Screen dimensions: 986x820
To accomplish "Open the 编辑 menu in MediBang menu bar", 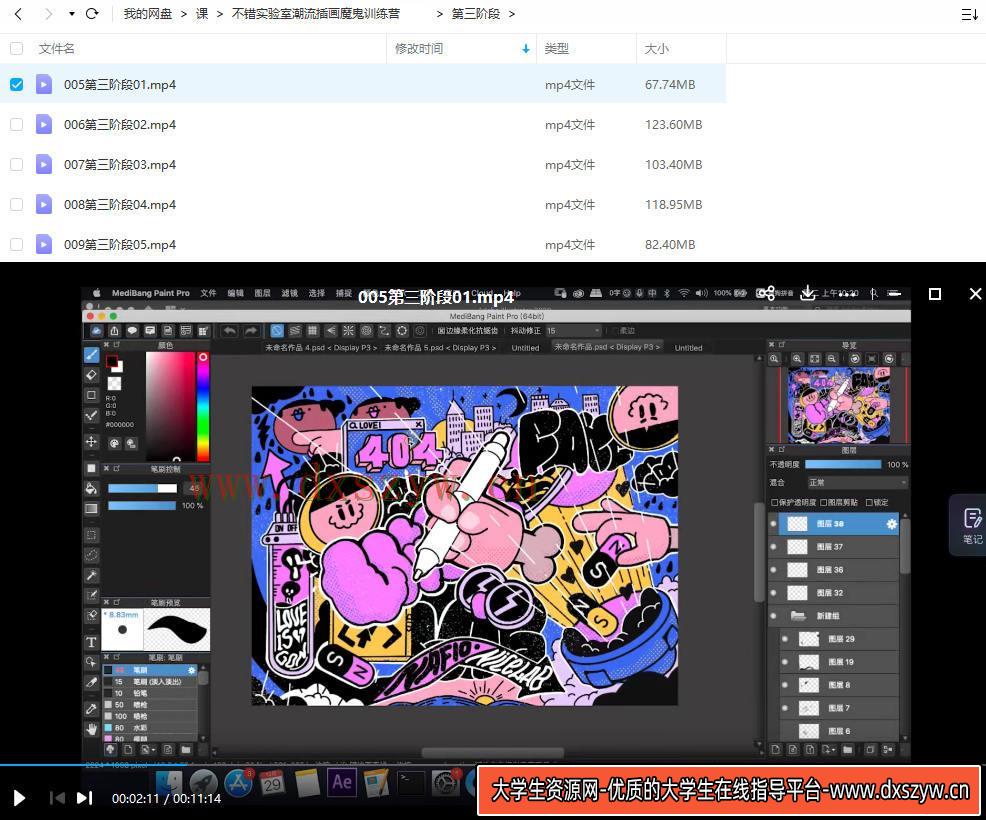I will click(235, 293).
